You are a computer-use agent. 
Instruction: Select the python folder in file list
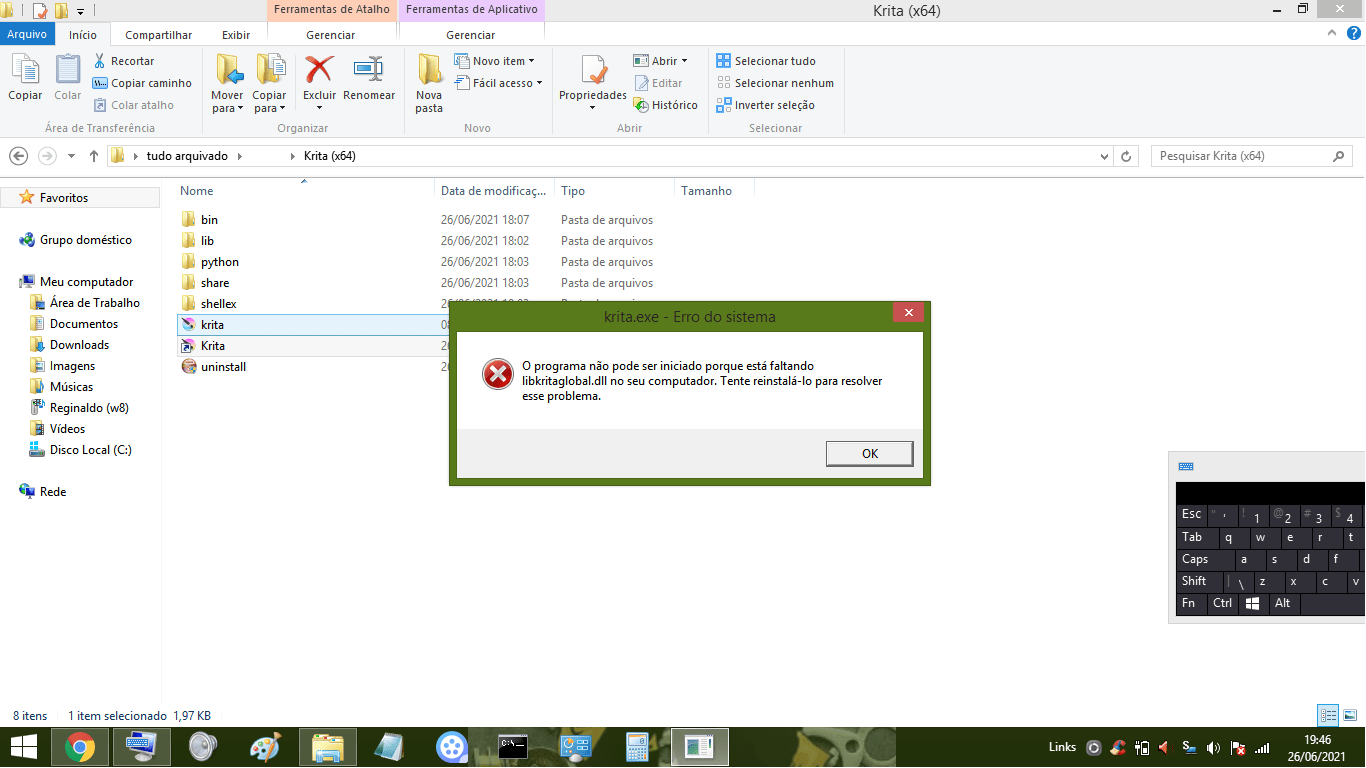[x=220, y=262]
